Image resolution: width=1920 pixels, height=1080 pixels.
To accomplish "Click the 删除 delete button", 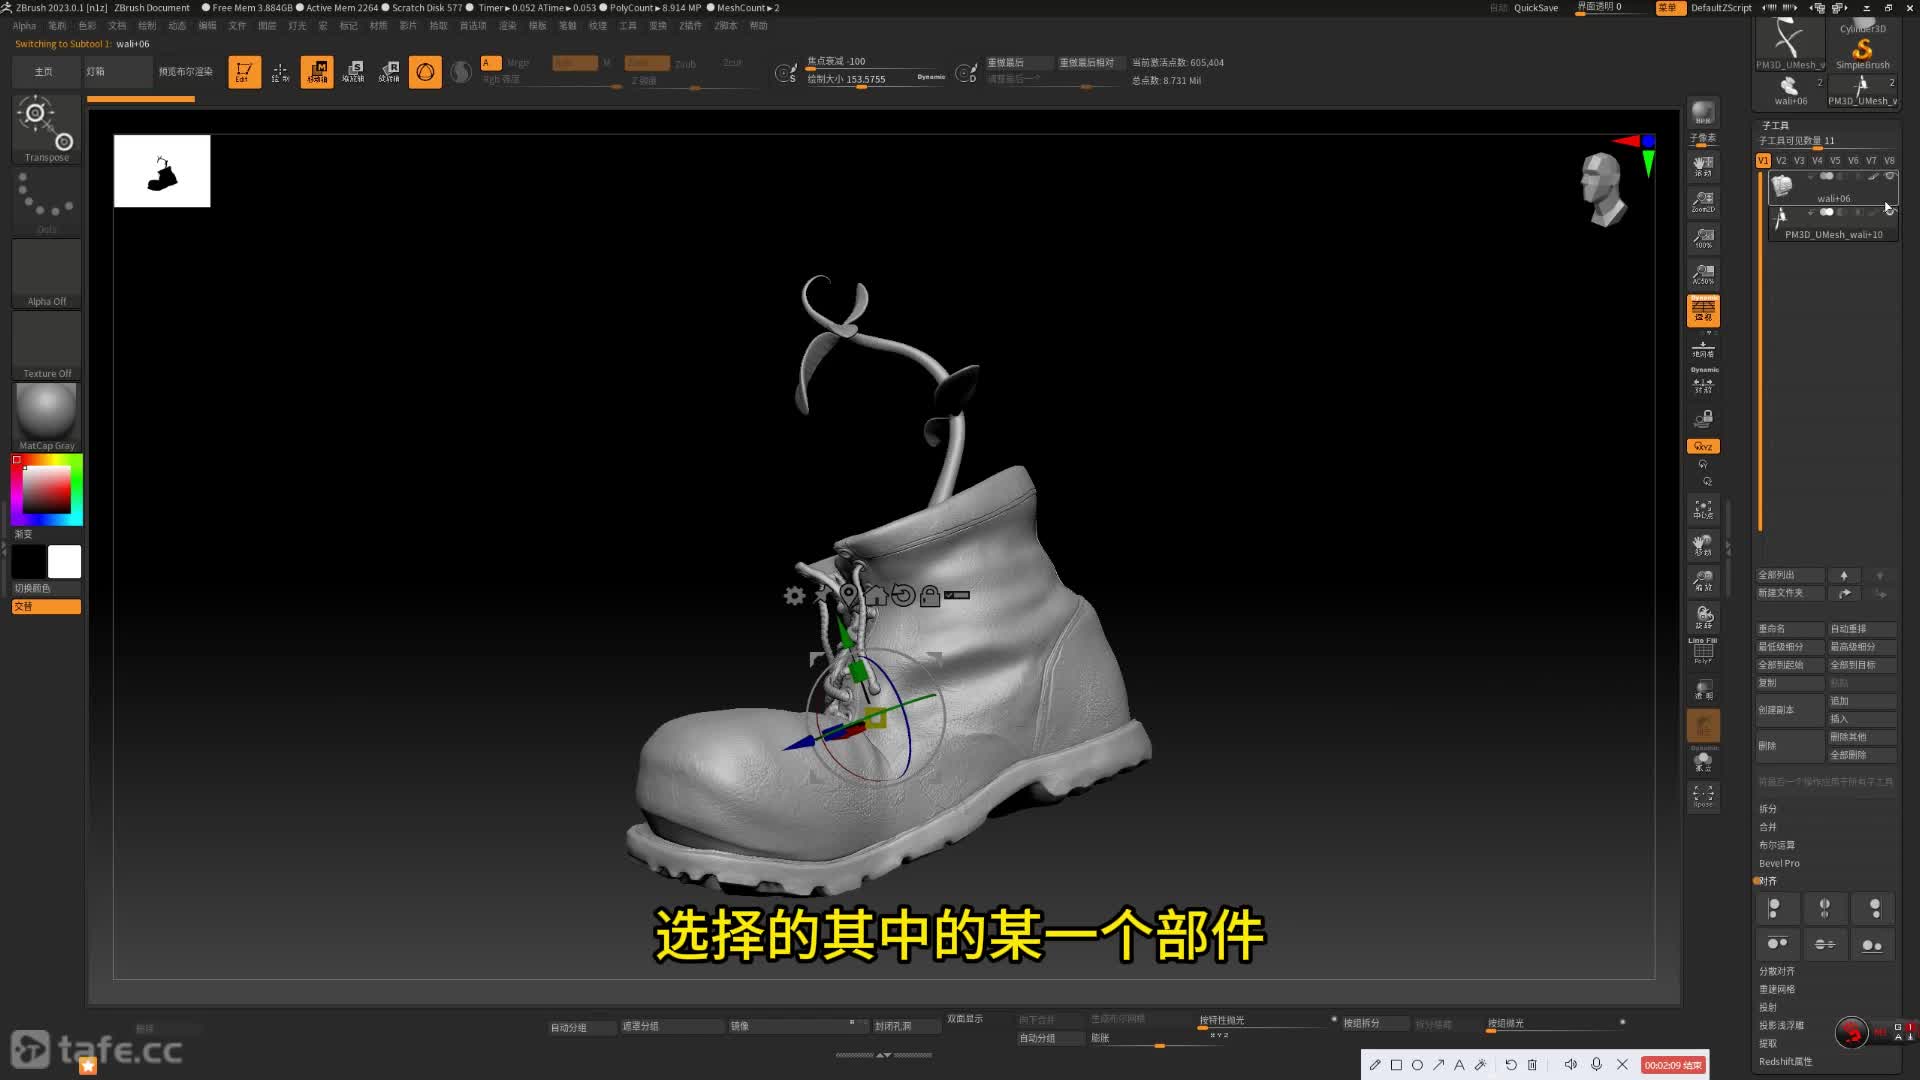I will 1790,746.
